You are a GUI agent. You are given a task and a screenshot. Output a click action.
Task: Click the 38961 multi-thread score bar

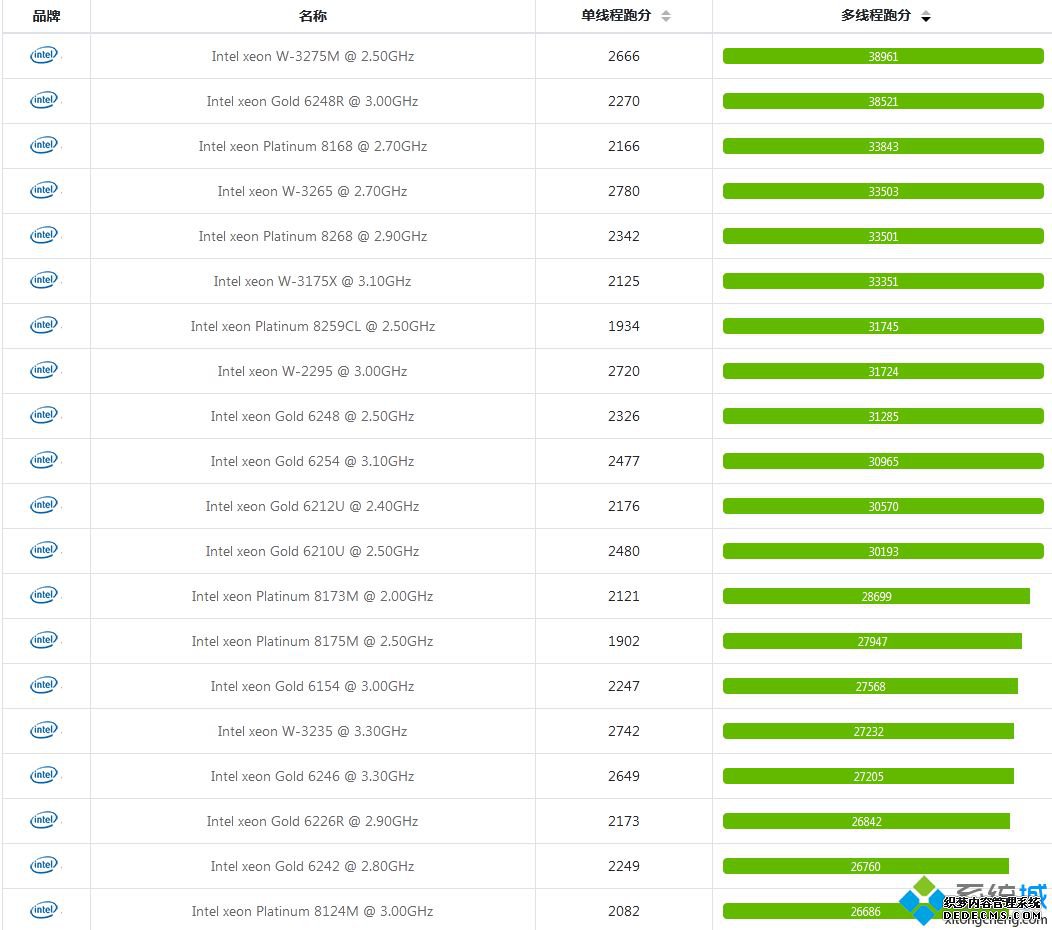click(x=883, y=56)
